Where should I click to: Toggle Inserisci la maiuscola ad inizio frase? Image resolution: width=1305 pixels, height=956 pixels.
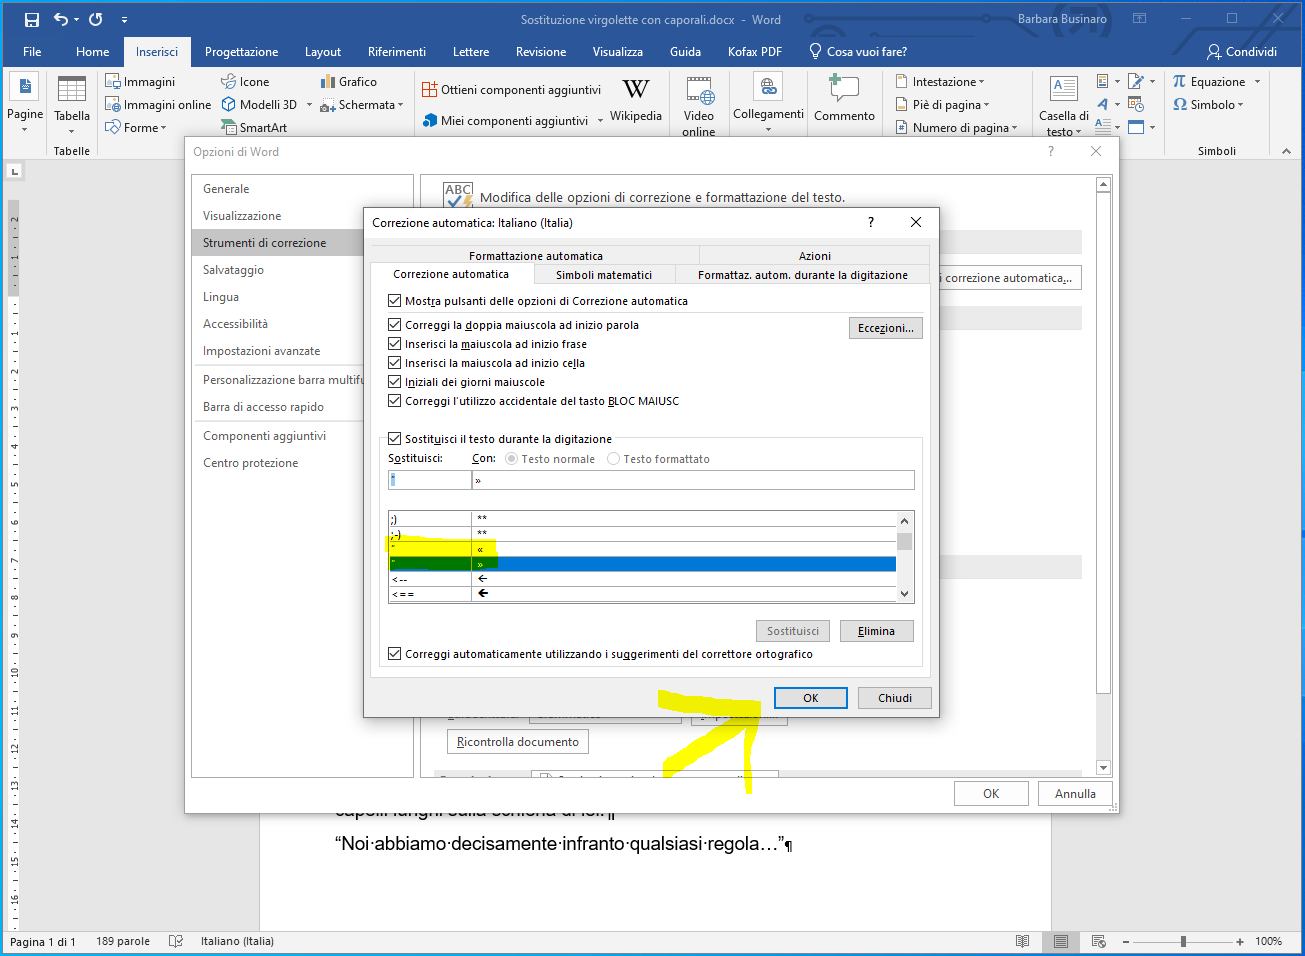click(x=394, y=344)
